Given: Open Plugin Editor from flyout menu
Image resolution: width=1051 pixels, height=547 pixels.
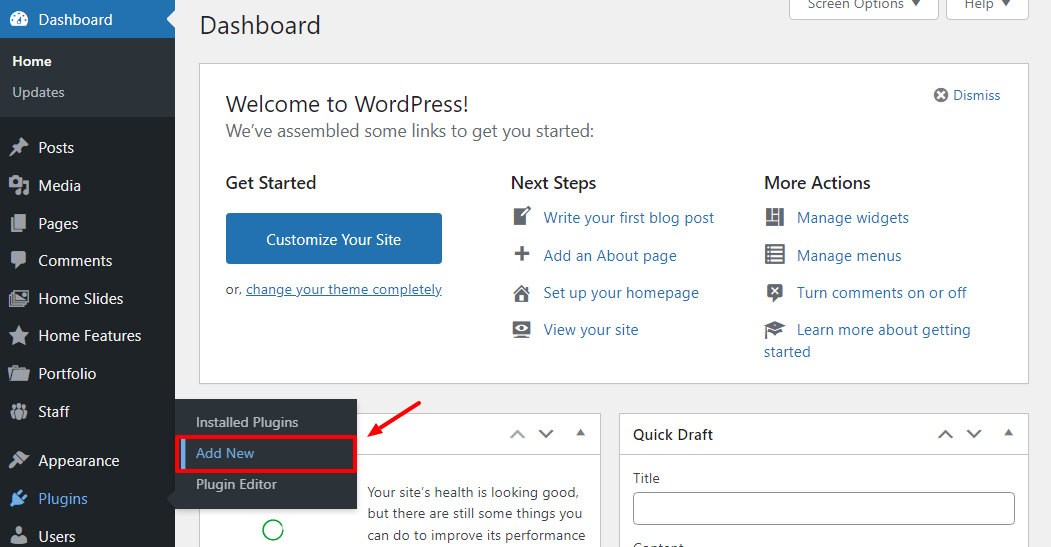Looking at the screenshot, I should click(x=236, y=484).
